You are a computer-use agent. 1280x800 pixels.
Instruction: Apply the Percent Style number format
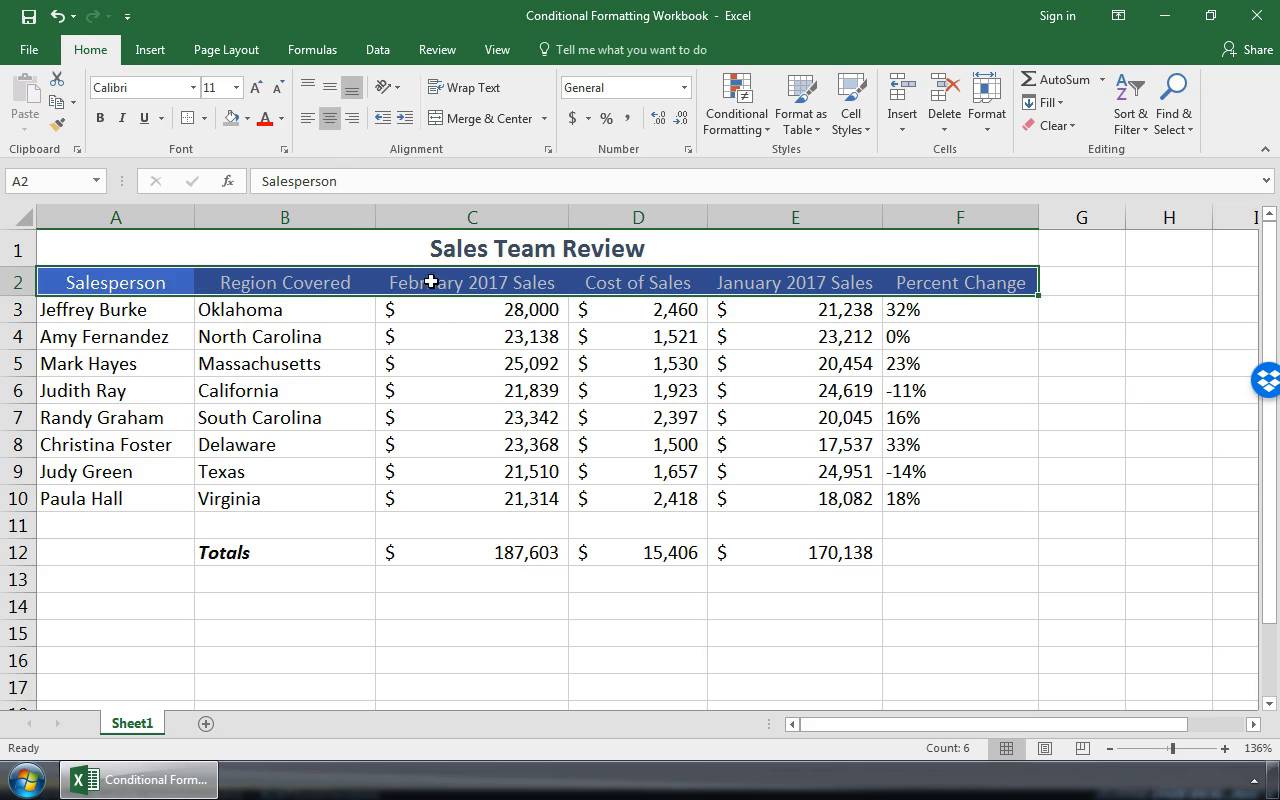pyautogui.click(x=606, y=117)
